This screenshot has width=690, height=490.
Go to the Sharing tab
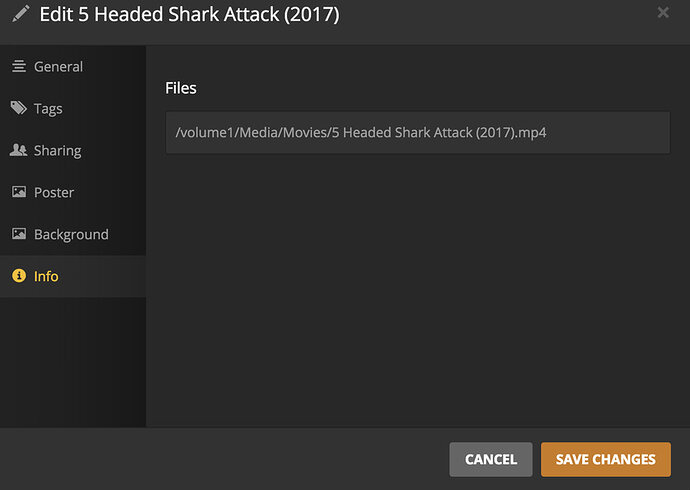click(x=57, y=151)
